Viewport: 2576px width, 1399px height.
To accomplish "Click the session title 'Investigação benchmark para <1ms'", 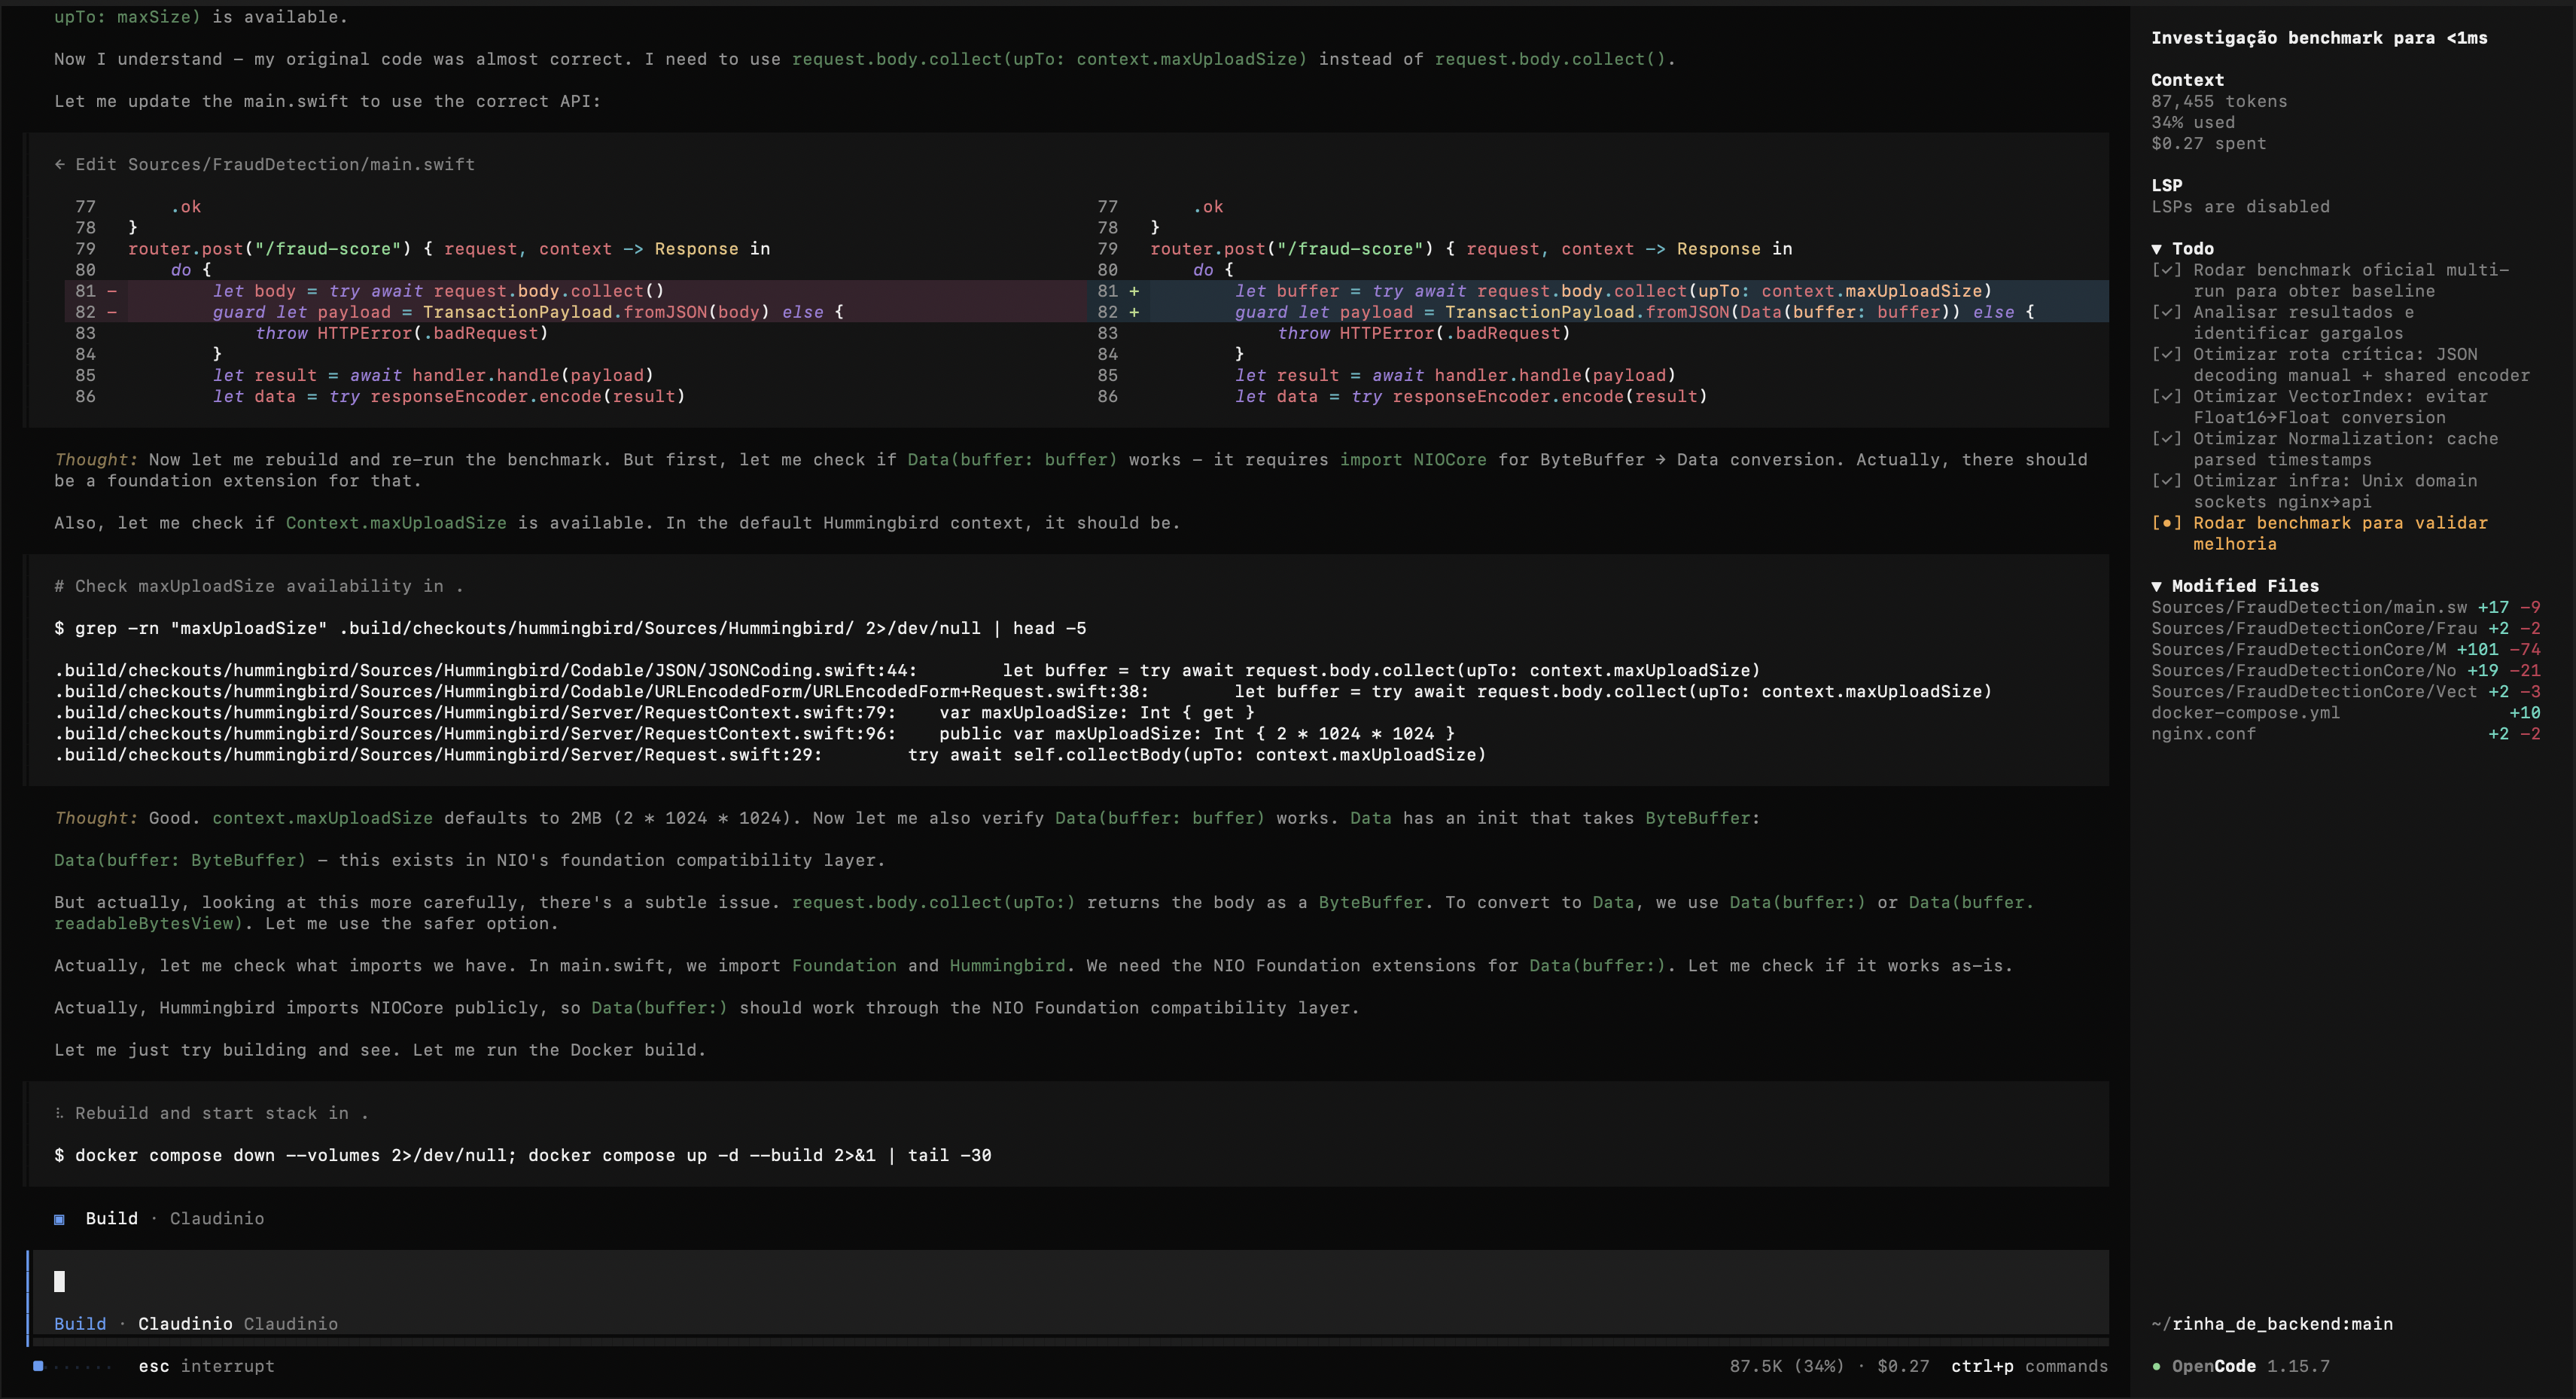I will pos(2319,38).
